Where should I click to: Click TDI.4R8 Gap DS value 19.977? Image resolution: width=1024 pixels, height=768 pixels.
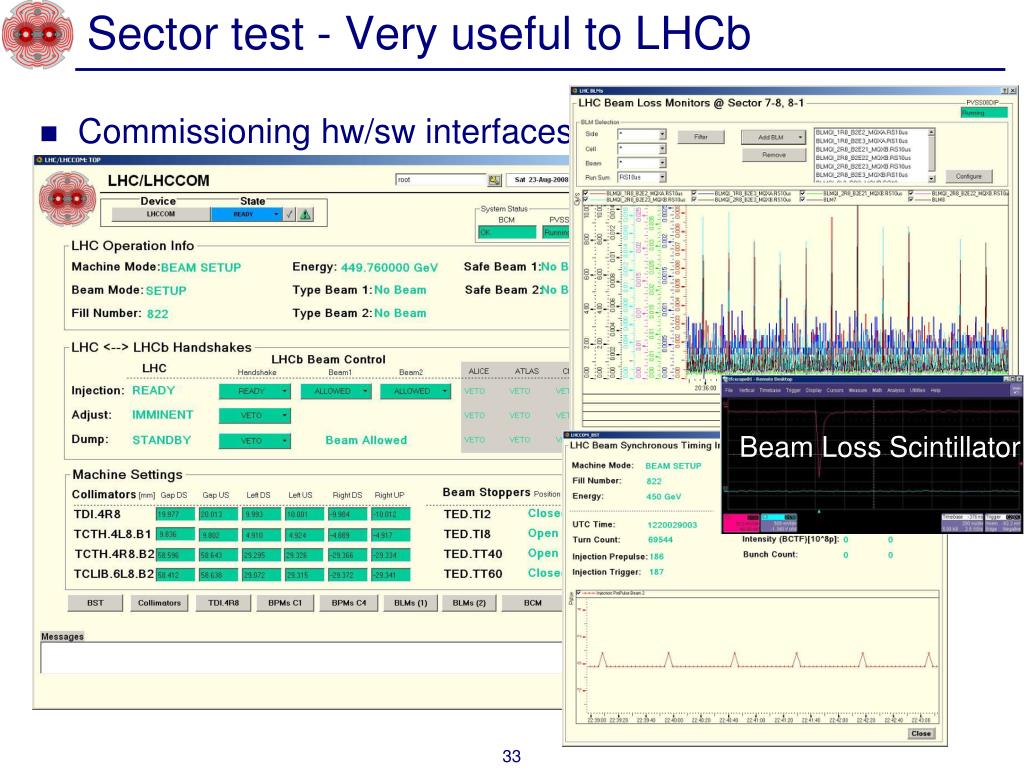click(175, 515)
